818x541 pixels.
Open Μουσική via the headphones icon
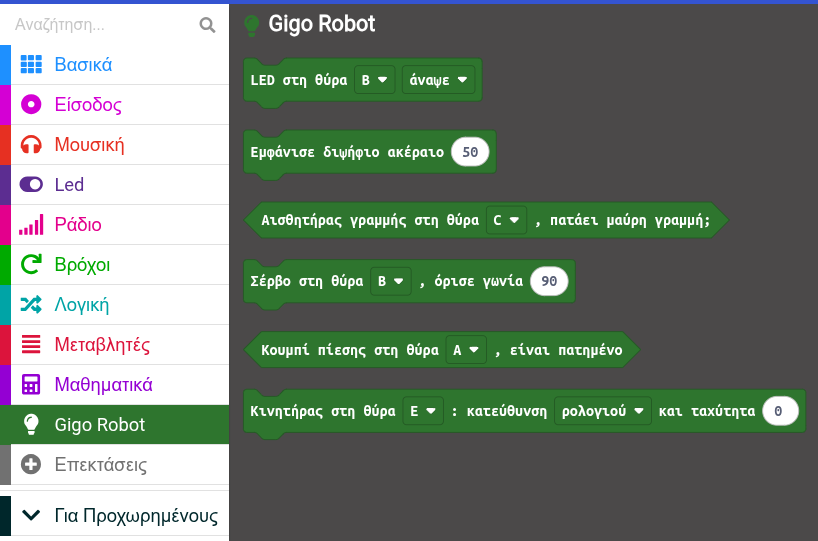coord(31,145)
